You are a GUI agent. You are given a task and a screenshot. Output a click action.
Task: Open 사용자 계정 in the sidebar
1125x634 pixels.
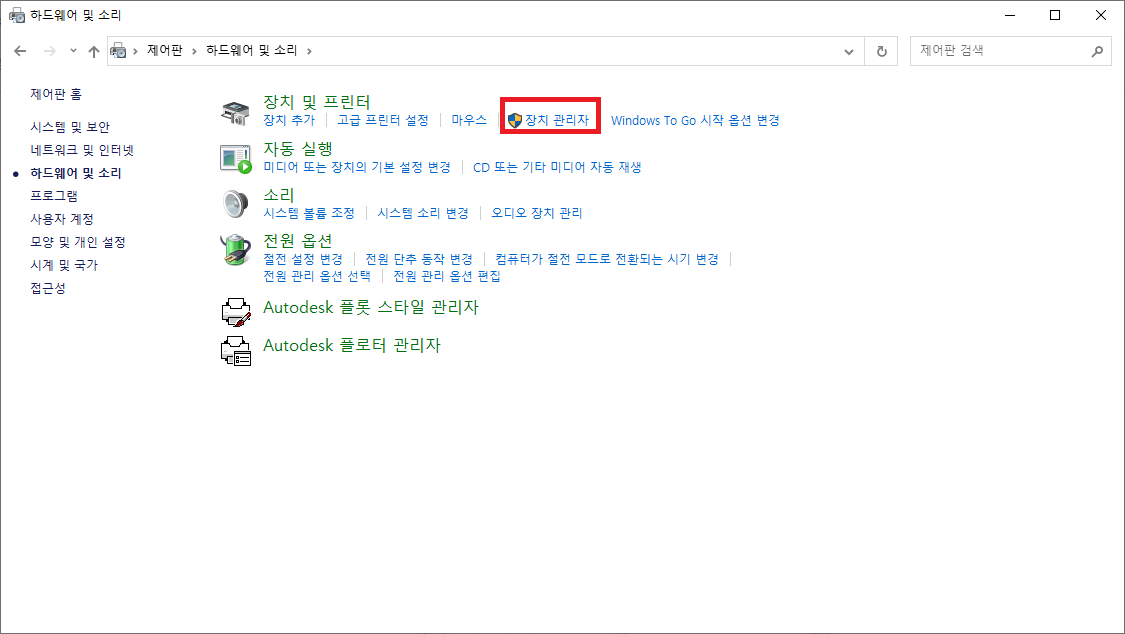(x=62, y=219)
